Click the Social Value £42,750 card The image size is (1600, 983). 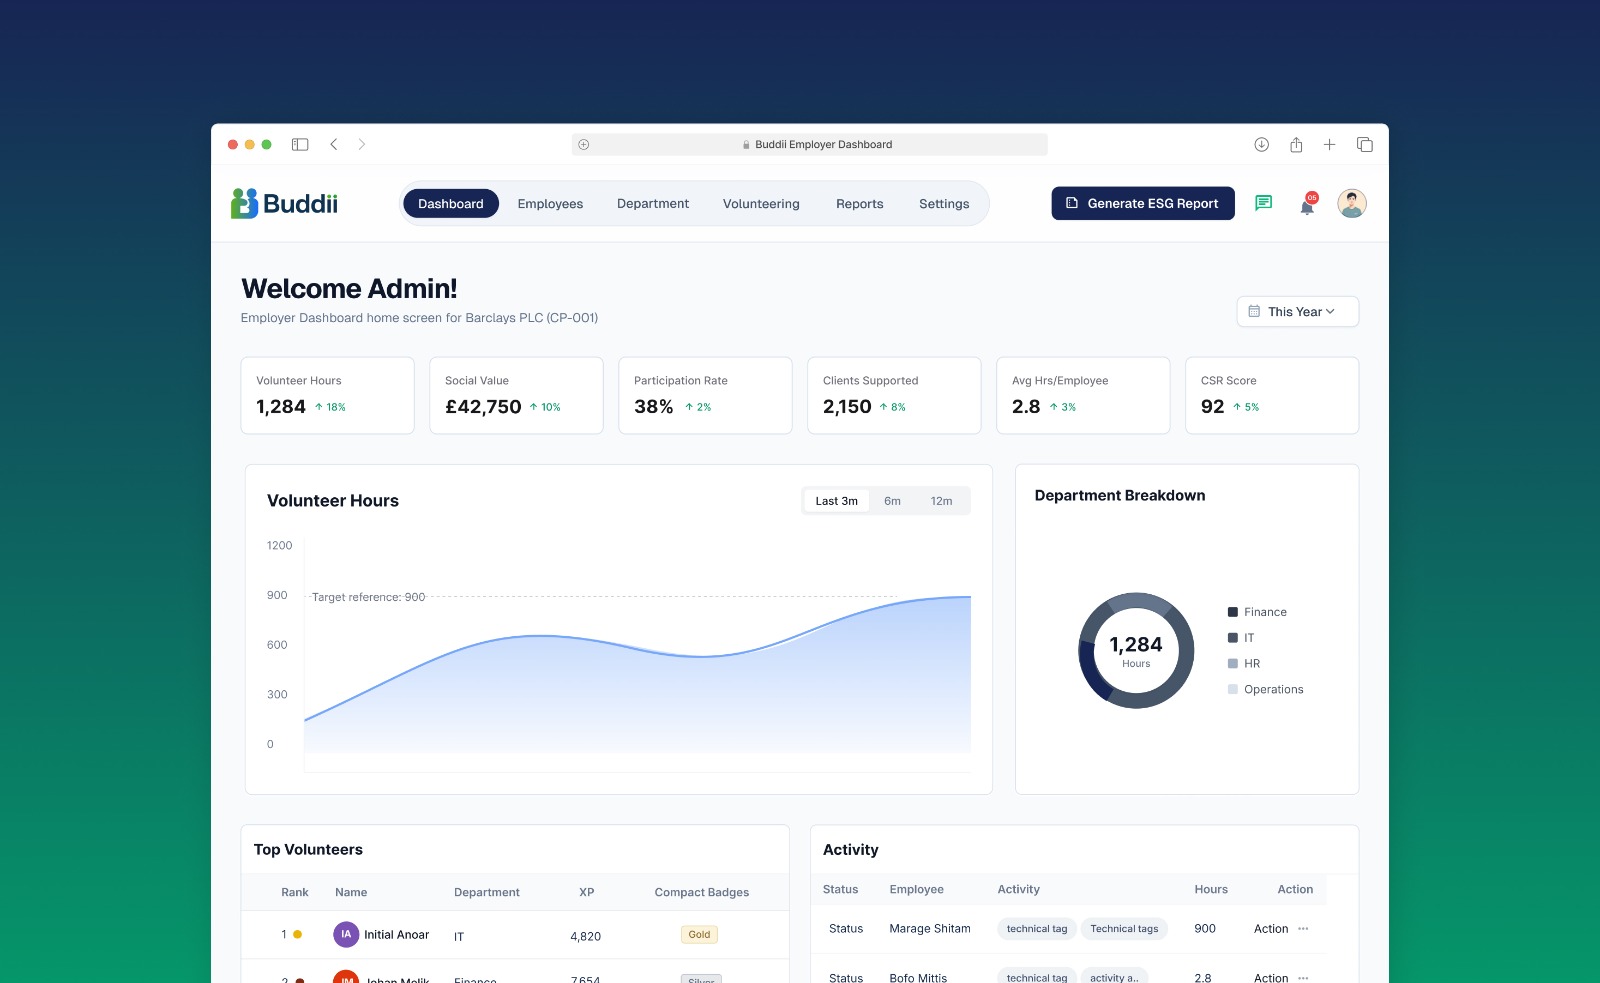coord(516,395)
